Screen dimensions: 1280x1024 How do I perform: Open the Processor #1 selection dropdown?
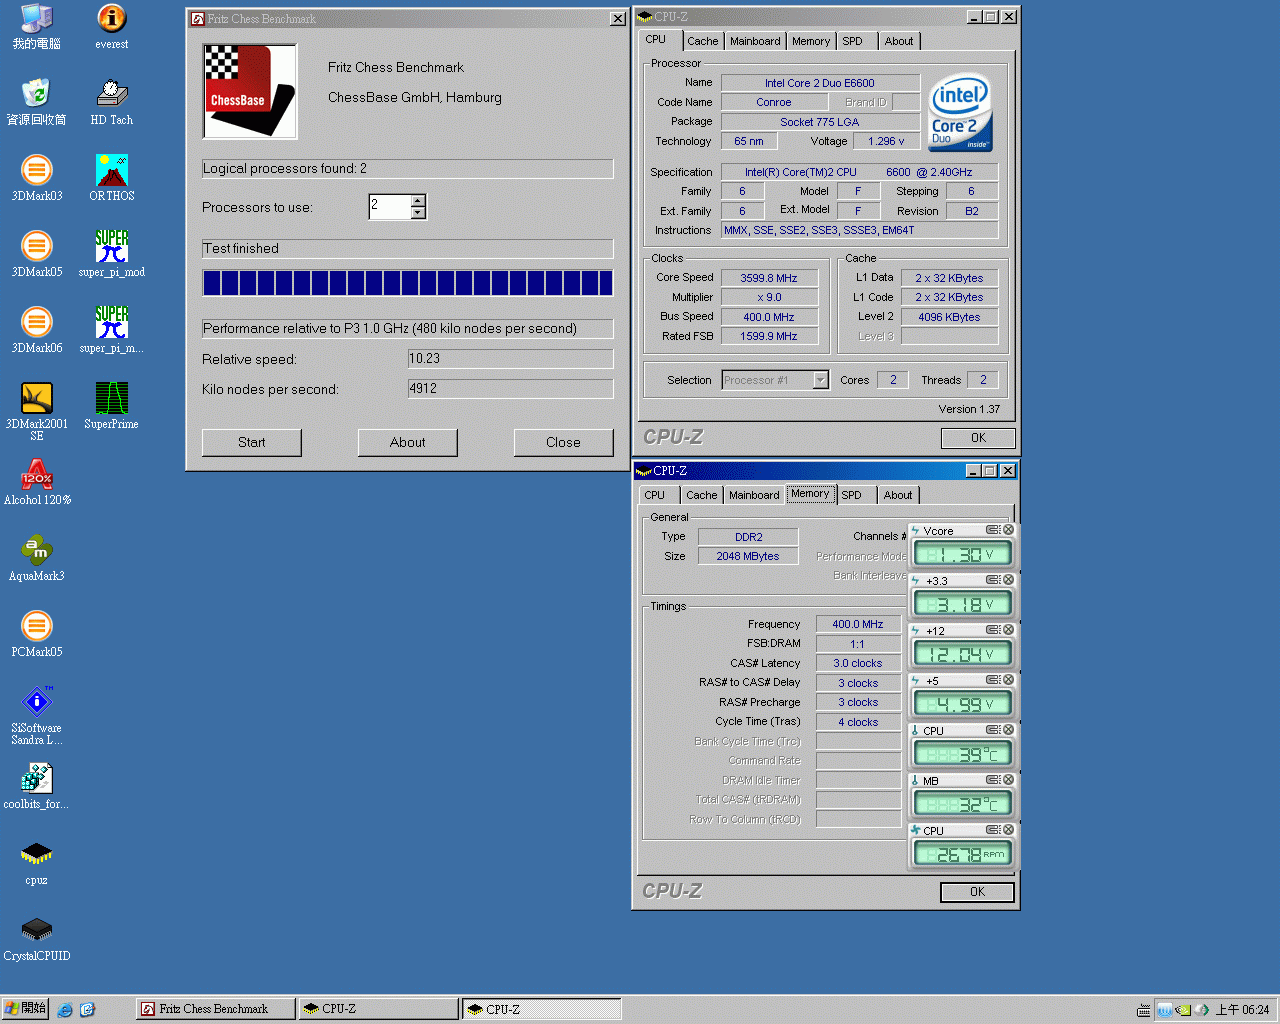[821, 380]
